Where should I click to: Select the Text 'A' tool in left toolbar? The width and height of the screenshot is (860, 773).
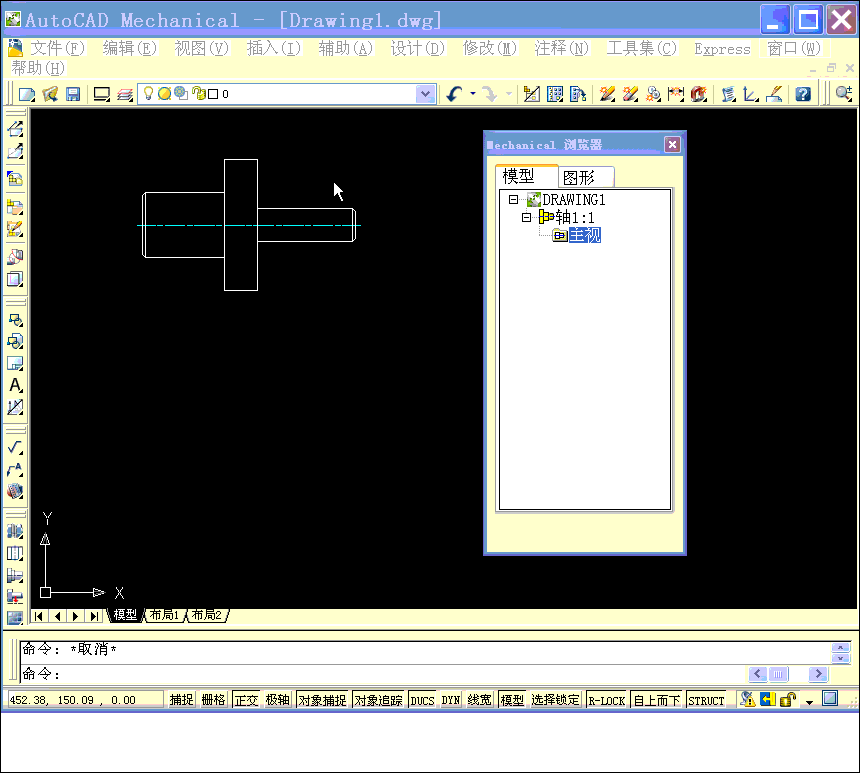15,385
